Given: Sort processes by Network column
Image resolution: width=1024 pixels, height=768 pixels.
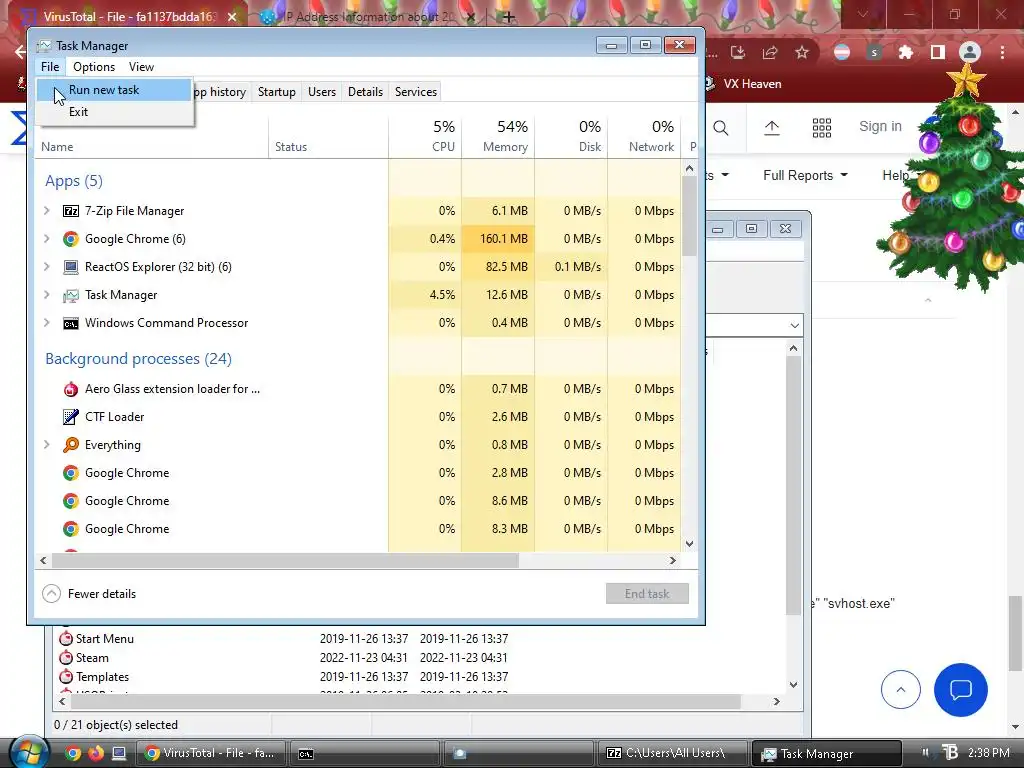Looking at the screenshot, I should [645, 136].
